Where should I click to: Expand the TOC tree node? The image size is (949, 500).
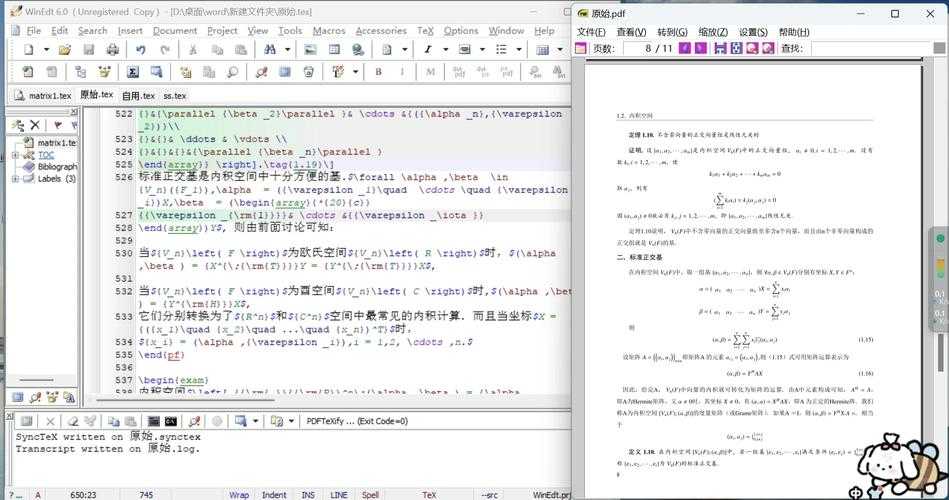[15, 155]
